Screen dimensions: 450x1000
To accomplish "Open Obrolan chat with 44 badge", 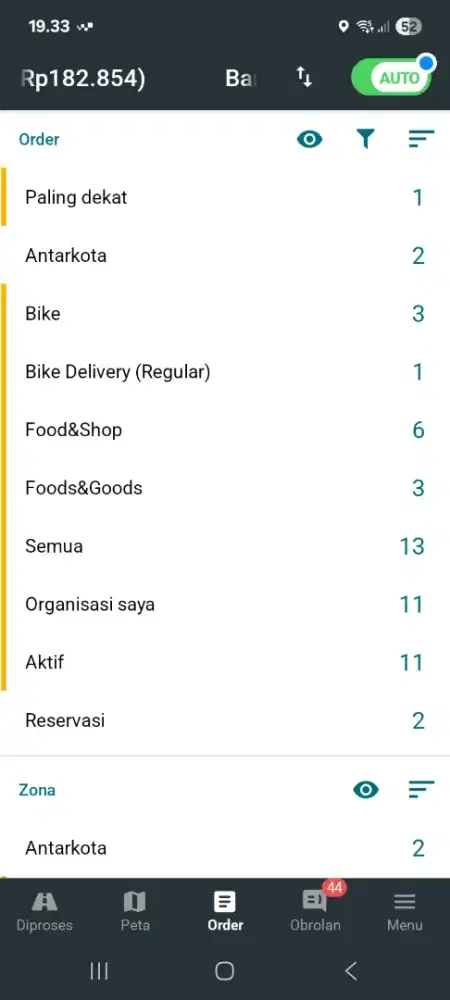I will (x=316, y=911).
